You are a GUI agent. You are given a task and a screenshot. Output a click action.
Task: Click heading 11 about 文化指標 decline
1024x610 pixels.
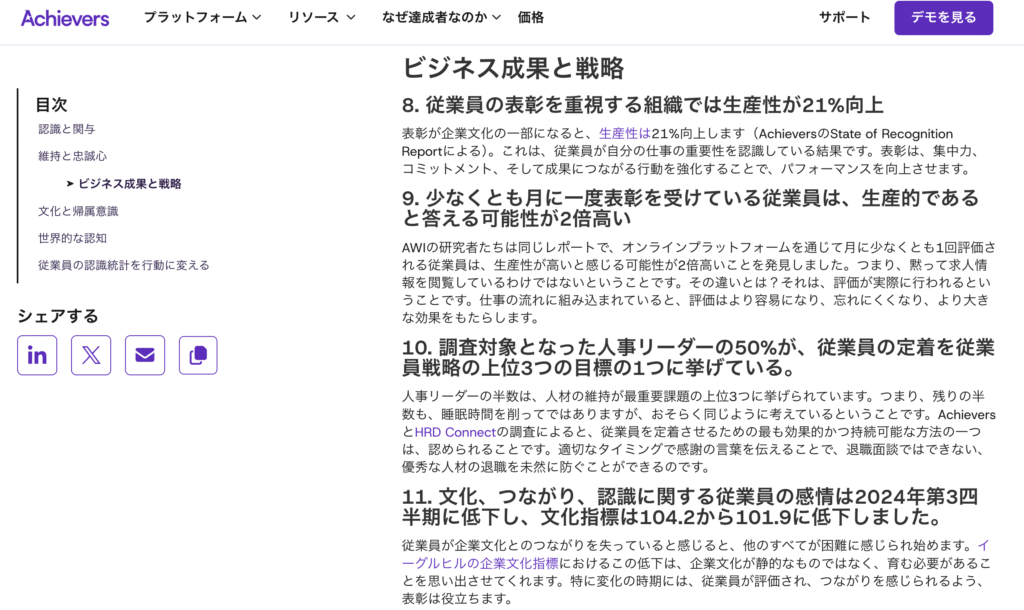pyautogui.click(x=690, y=507)
